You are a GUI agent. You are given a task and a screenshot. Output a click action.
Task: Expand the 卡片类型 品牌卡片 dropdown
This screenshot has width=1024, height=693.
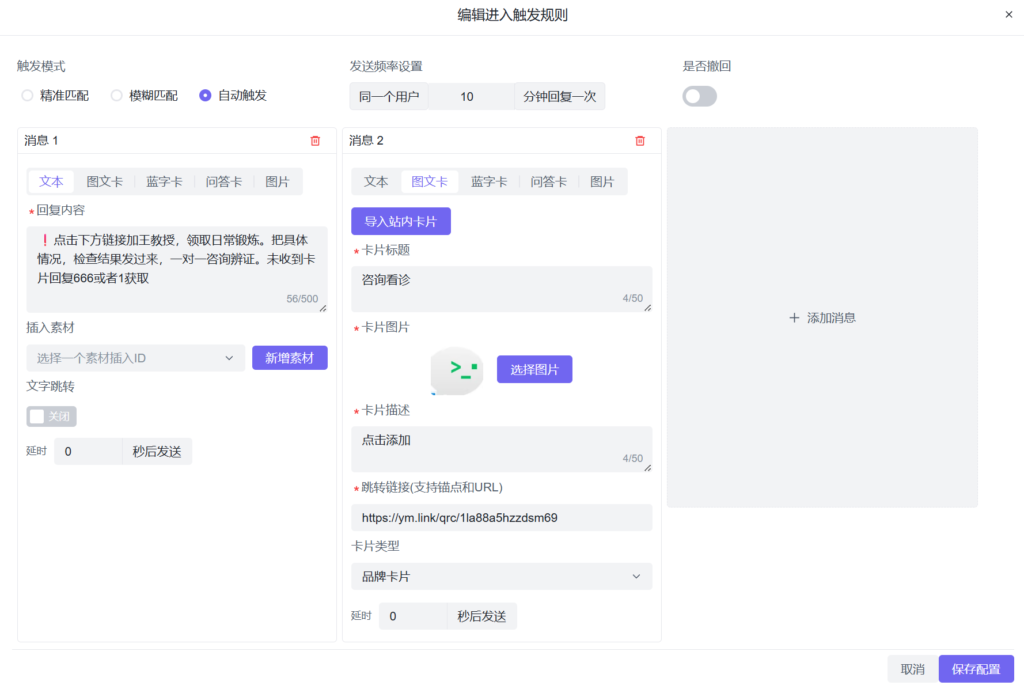coord(501,577)
